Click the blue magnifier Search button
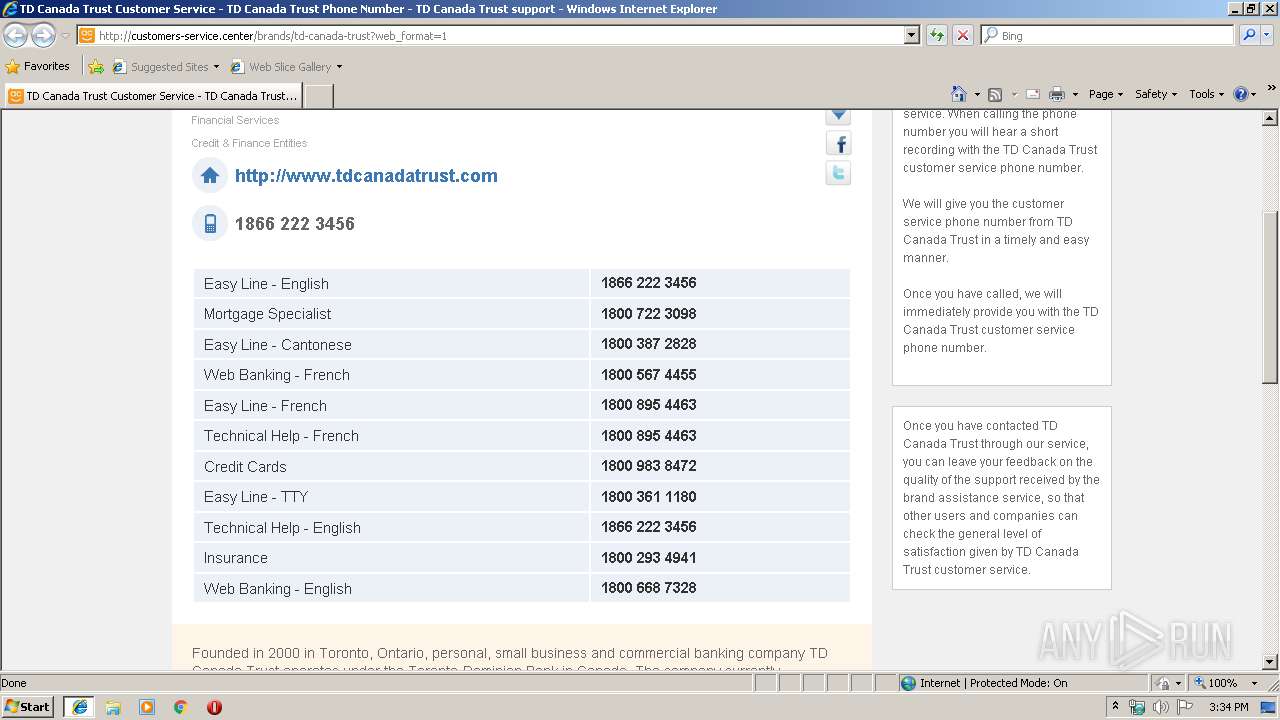Image resolution: width=1280 pixels, height=720 pixels. [1248, 35]
